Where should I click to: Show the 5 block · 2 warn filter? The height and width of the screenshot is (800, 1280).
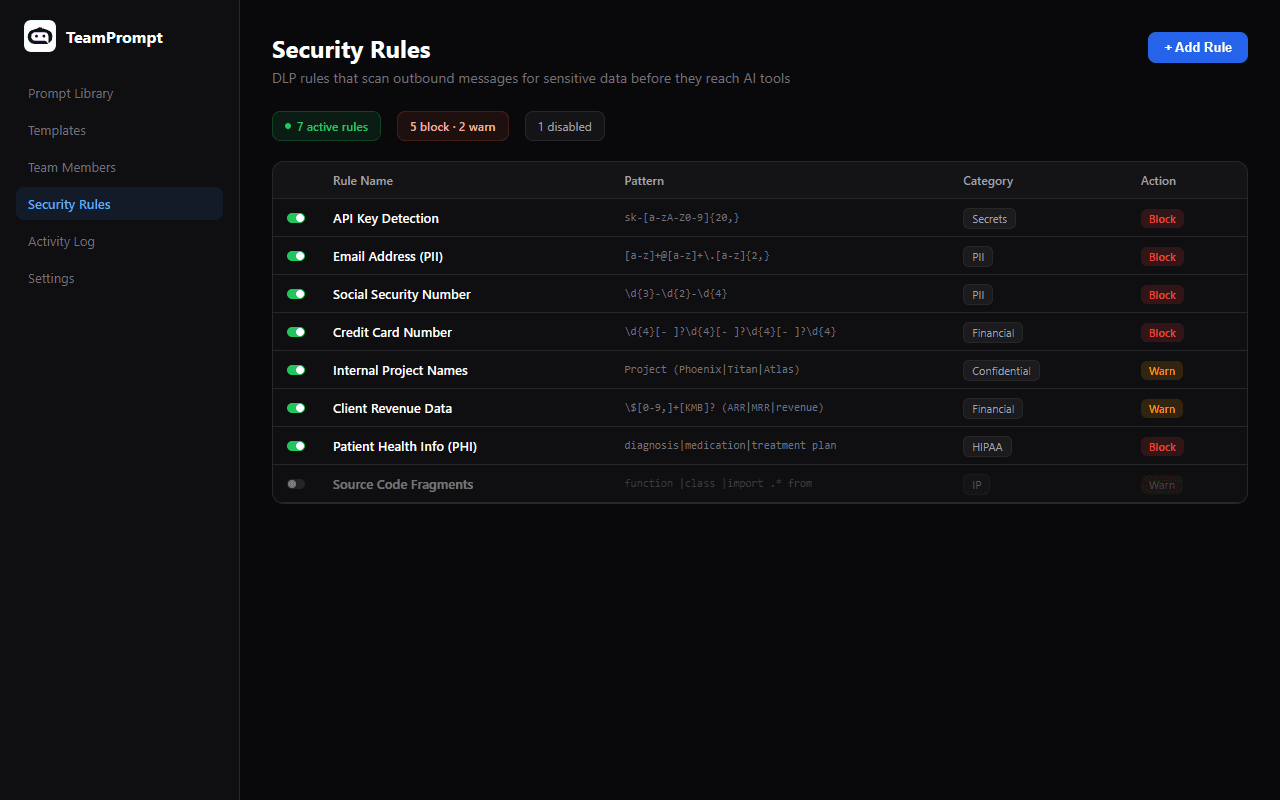(x=452, y=126)
